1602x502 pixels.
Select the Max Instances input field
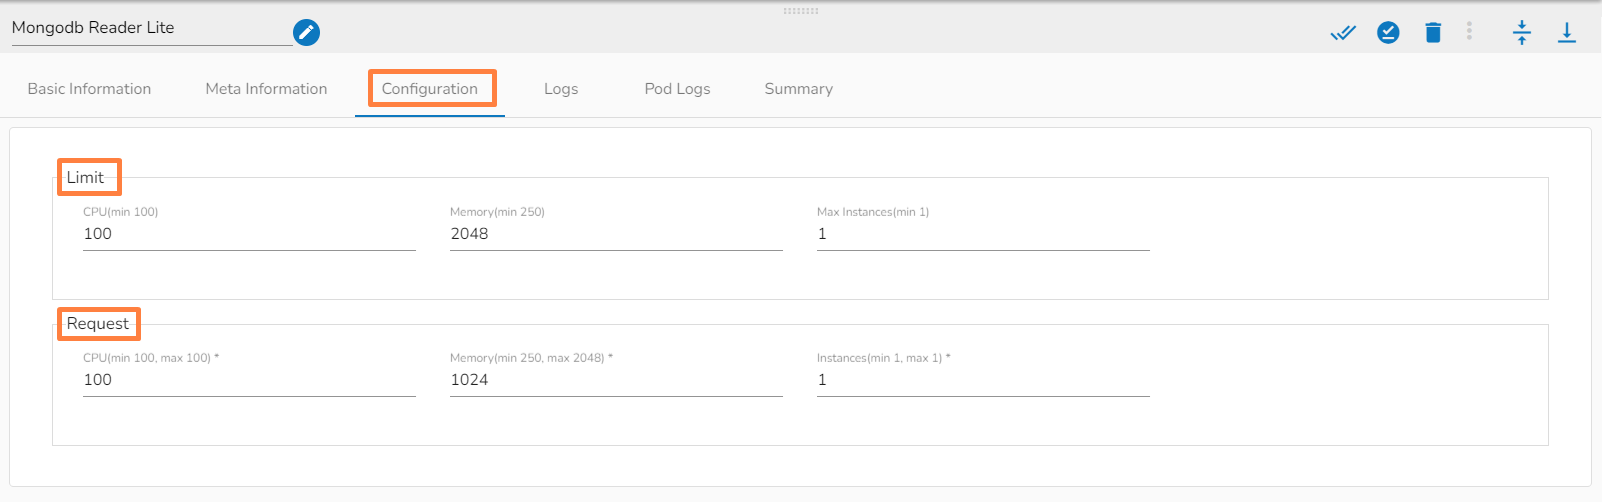click(x=983, y=234)
